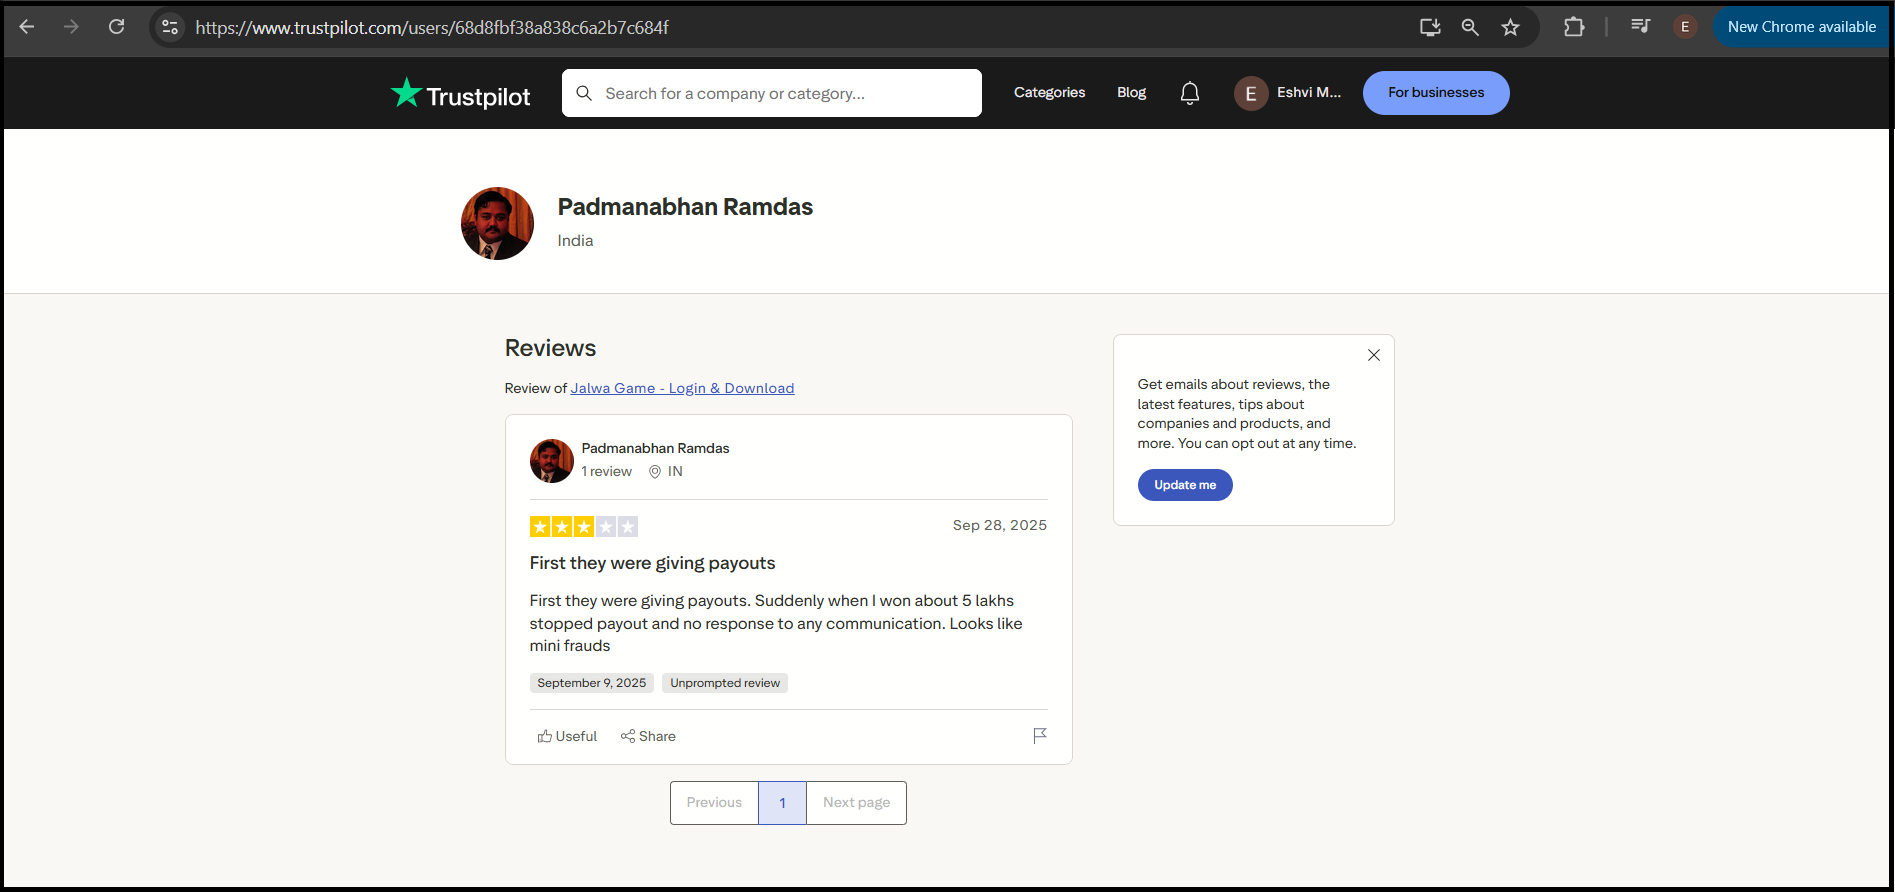1895x892 pixels.
Task: Select page 1 in pagination
Action: pyautogui.click(x=782, y=803)
